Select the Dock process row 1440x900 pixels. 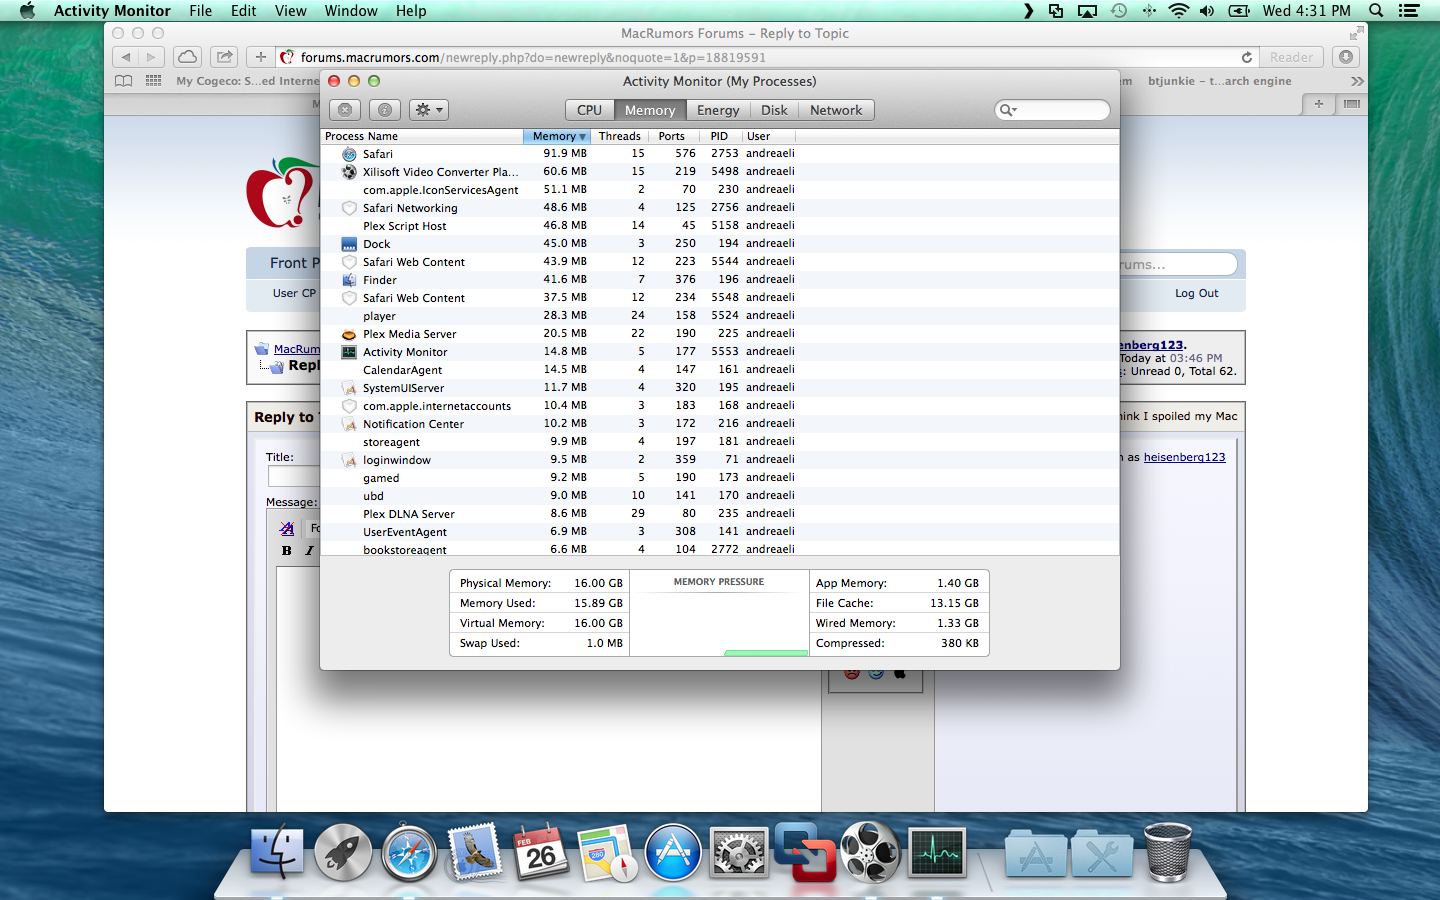coord(720,244)
